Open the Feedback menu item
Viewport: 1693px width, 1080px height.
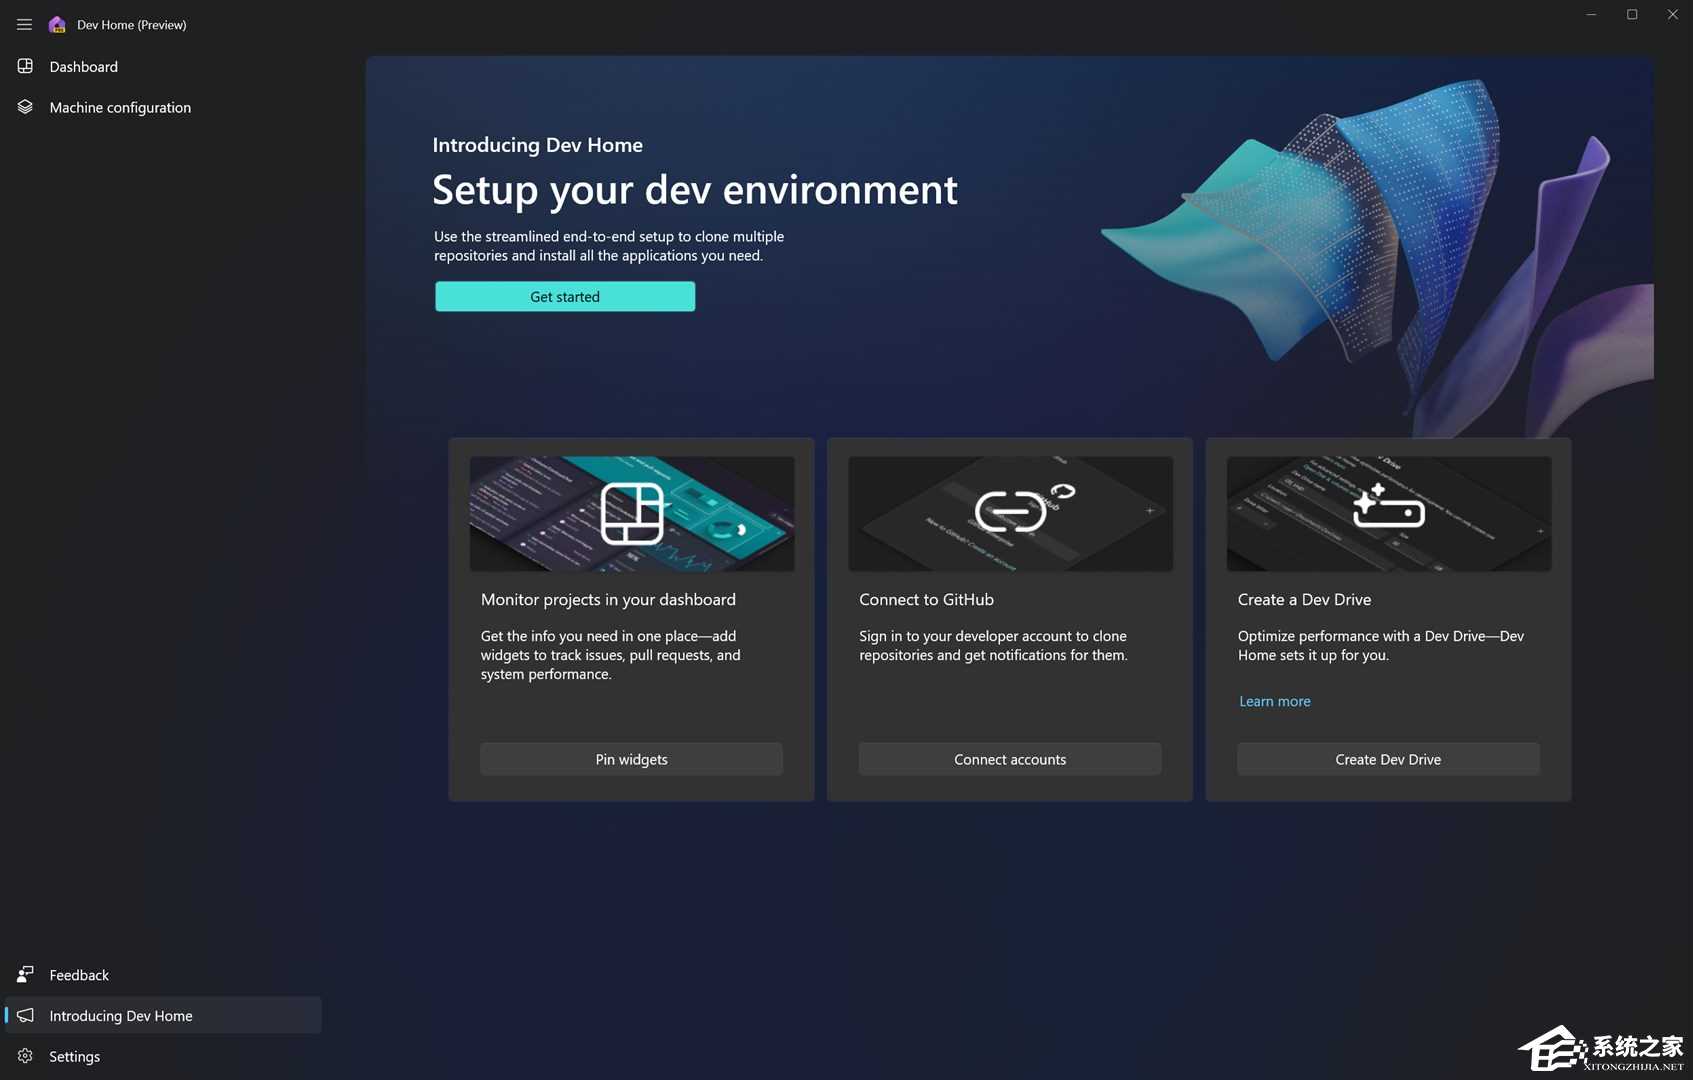click(163, 974)
